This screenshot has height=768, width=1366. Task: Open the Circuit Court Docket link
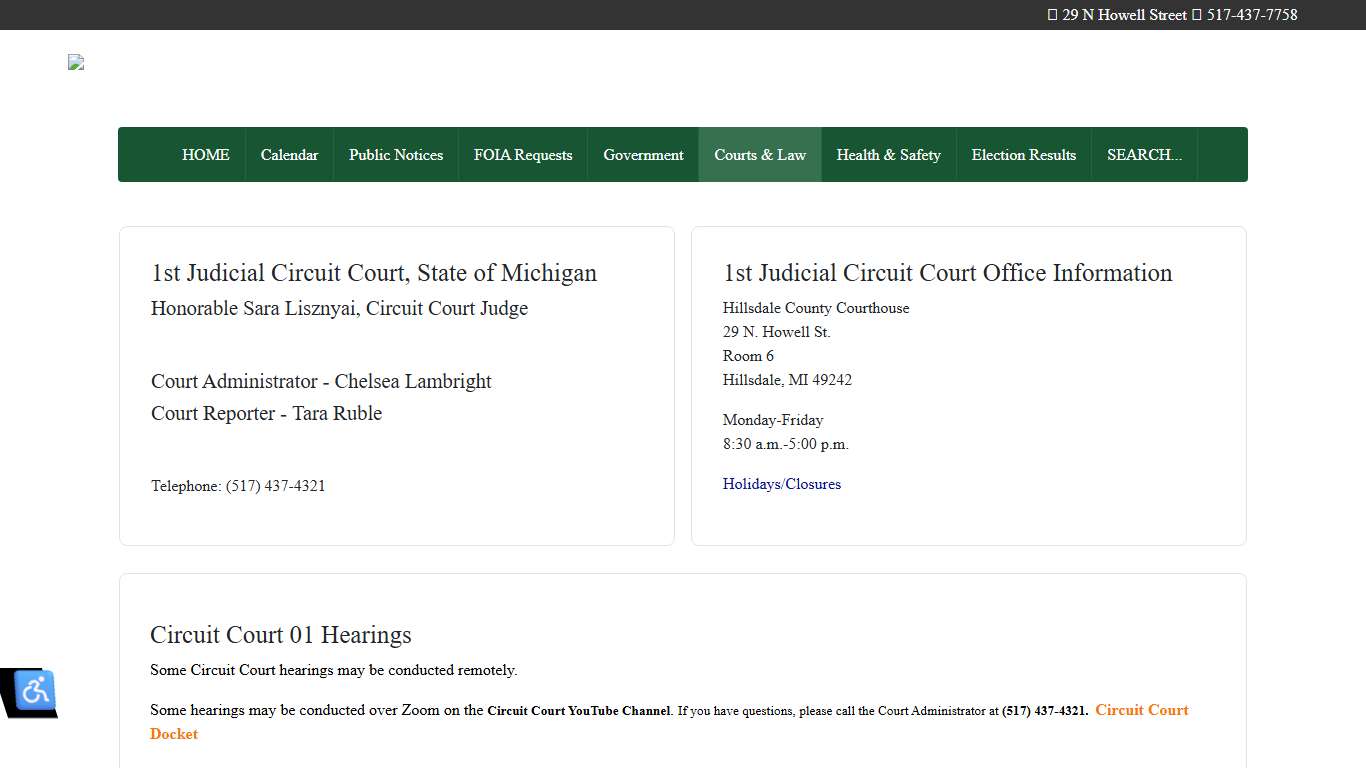tap(1142, 710)
